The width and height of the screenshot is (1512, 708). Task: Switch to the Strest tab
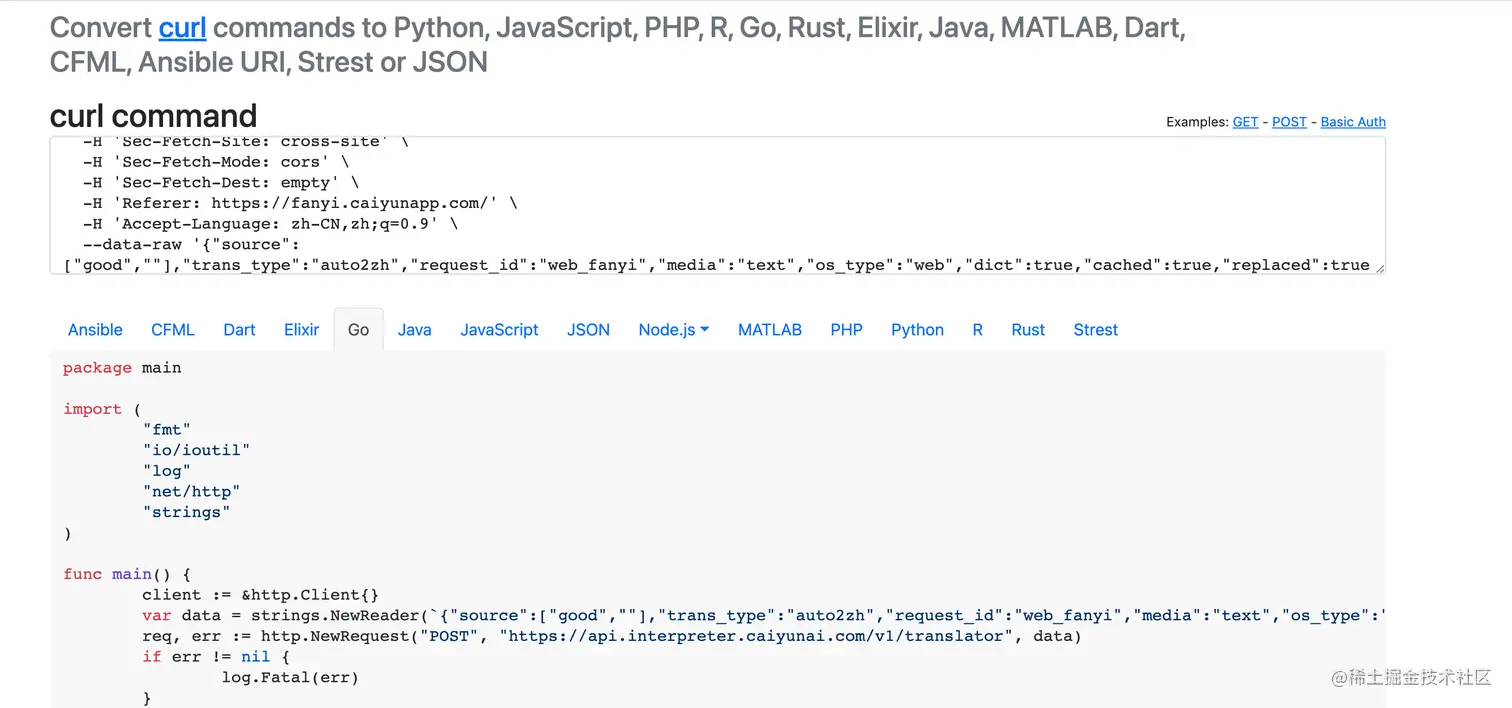(x=1095, y=330)
